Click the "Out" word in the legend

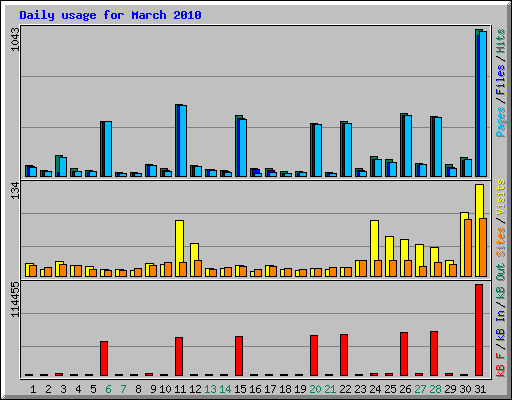pos(501,272)
